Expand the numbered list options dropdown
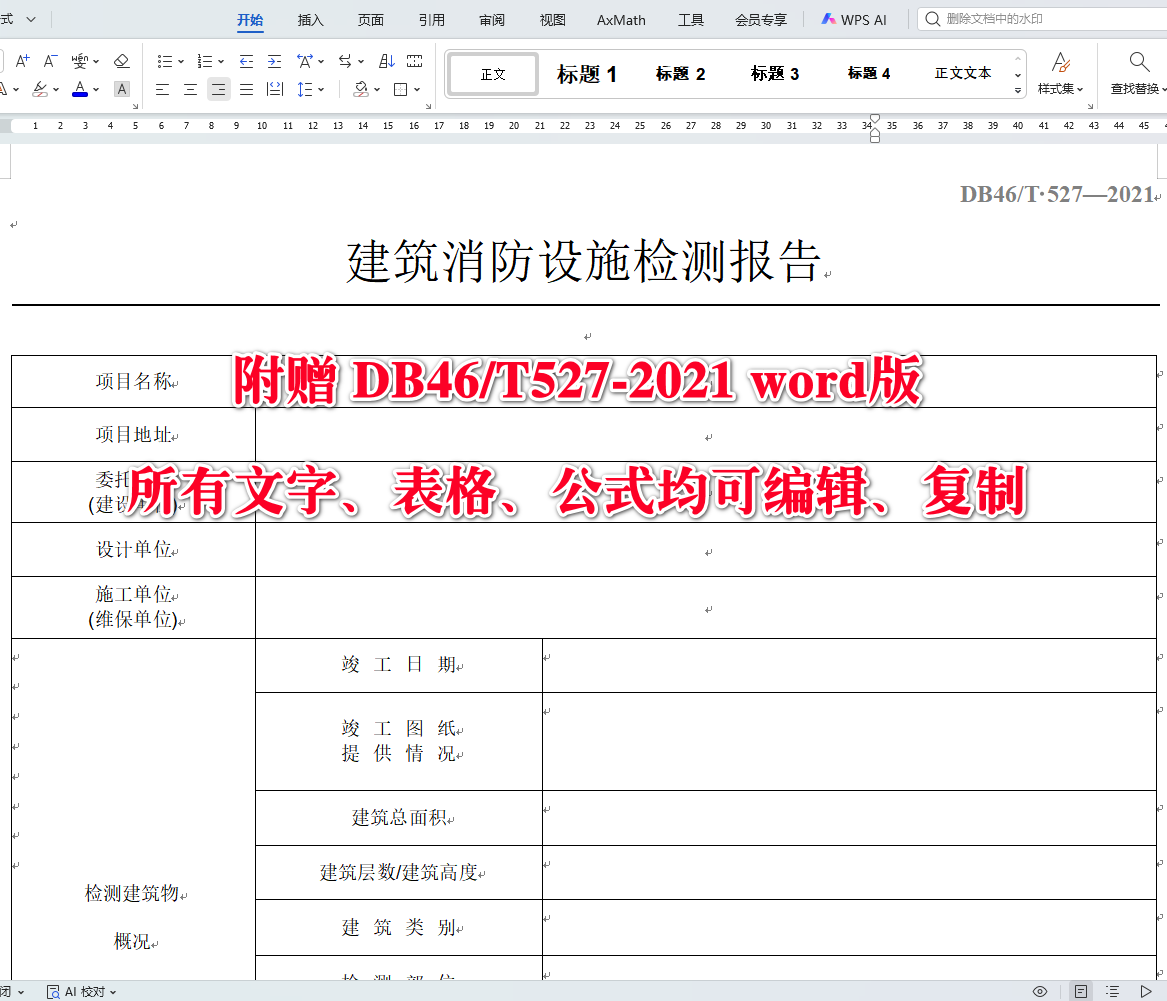 point(221,61)
